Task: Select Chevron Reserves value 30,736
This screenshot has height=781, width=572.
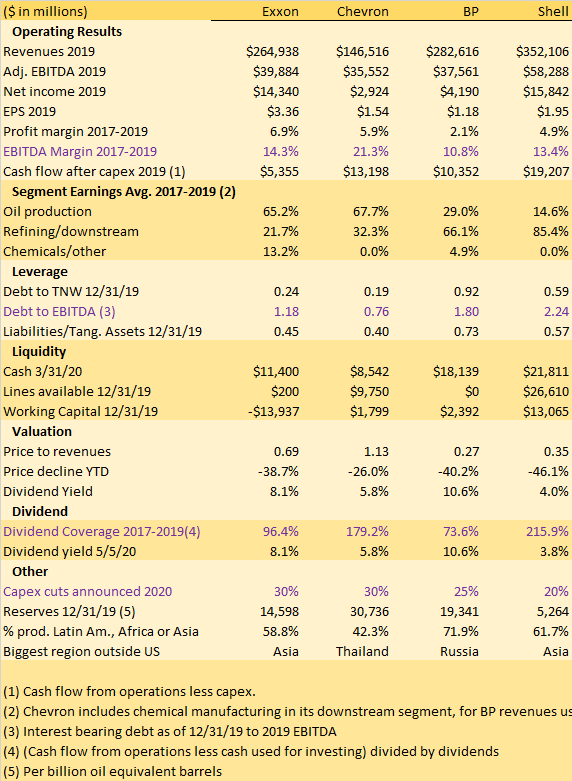Action: click(x=369, y=612)
